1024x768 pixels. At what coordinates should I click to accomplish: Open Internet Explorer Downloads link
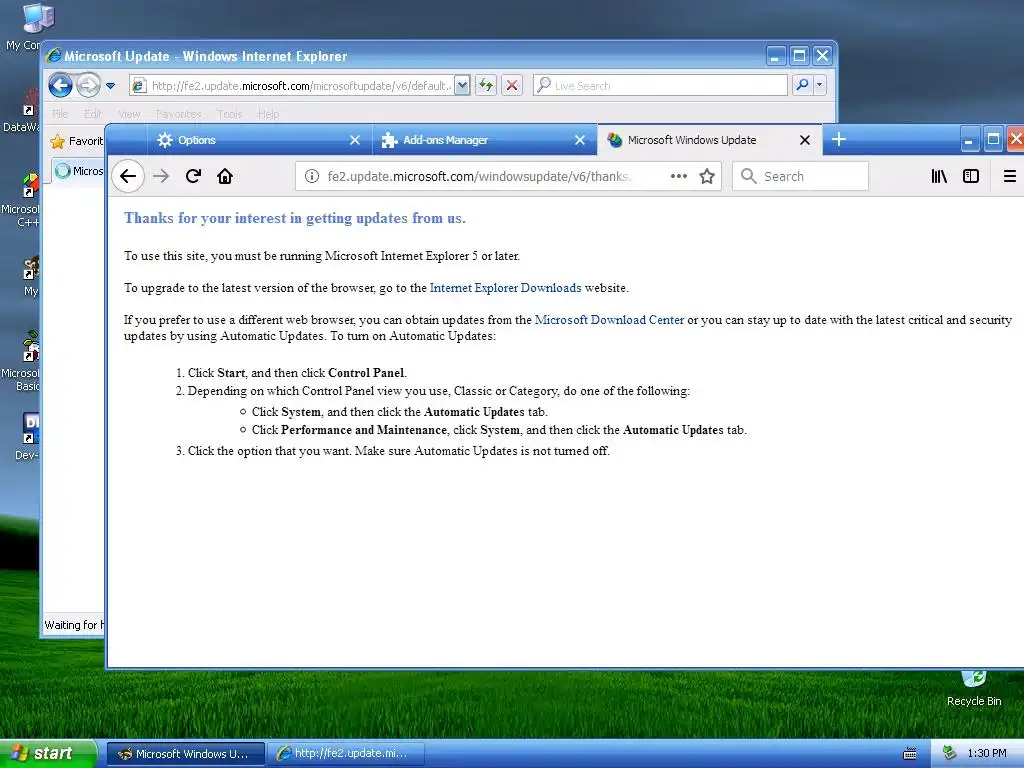point(505,288)
